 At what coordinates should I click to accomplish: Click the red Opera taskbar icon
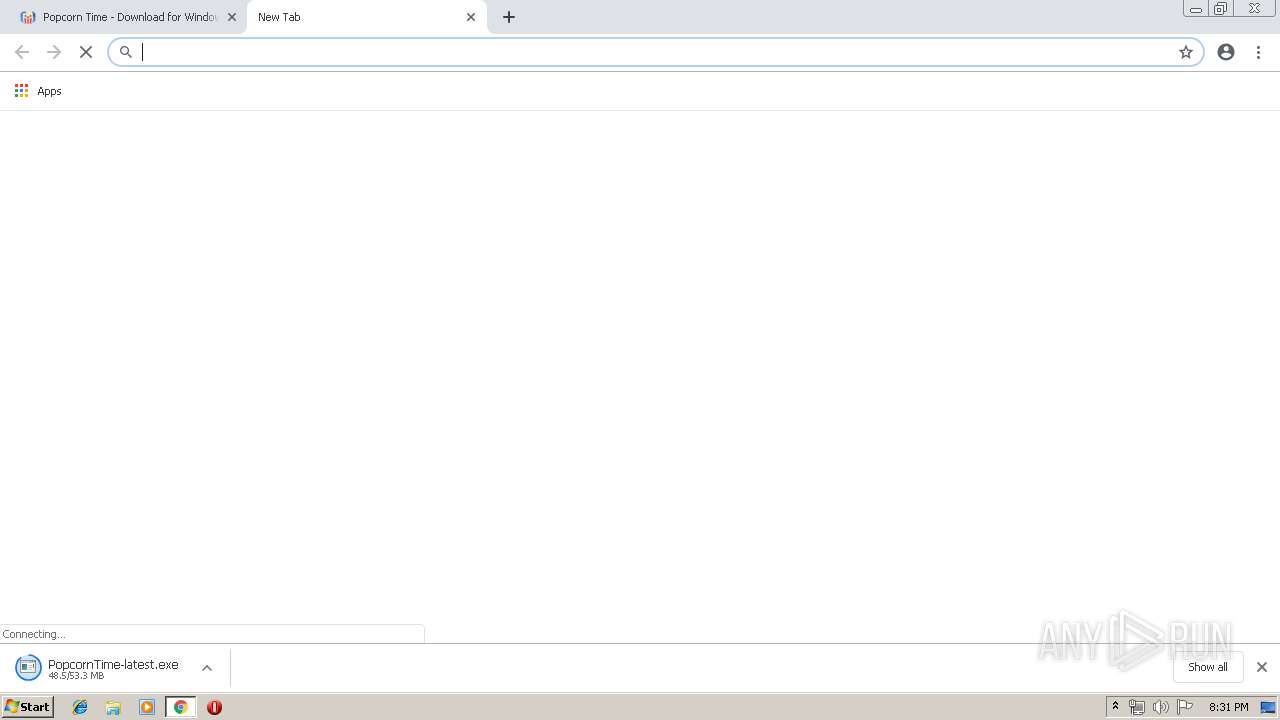point(214,707)
